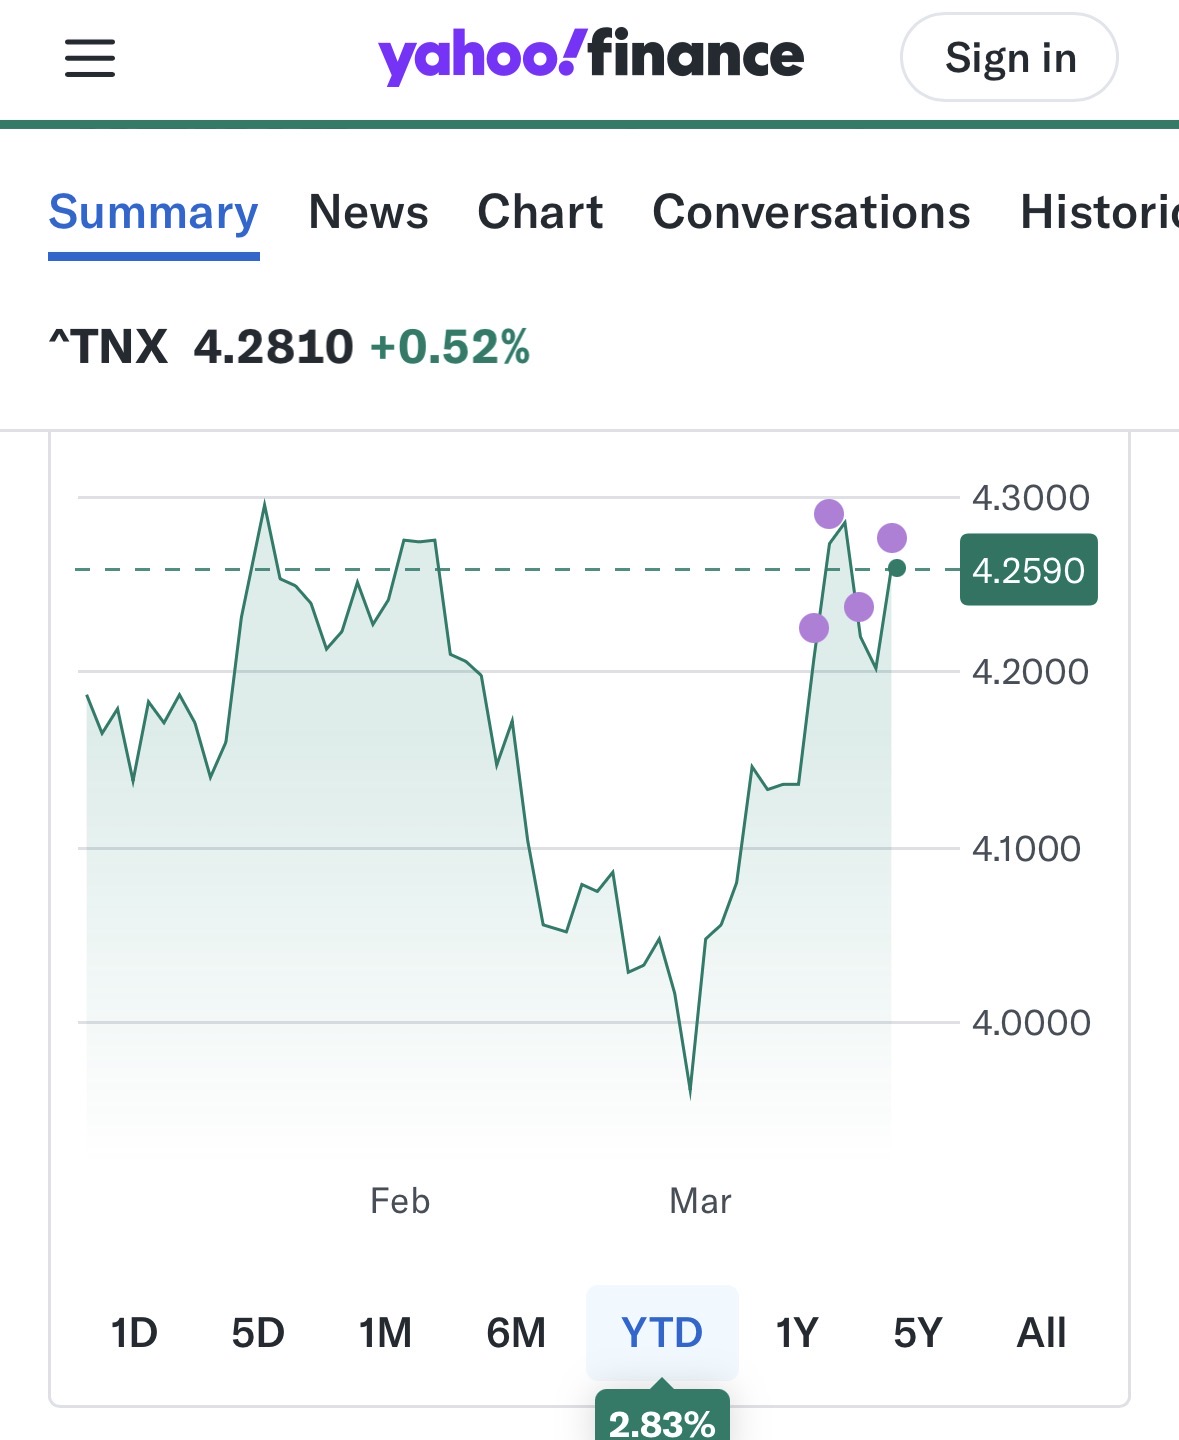Select the 1D chart range
The height and width of the screenshot is (1440, 1179).
click(x=134, y=1333)
